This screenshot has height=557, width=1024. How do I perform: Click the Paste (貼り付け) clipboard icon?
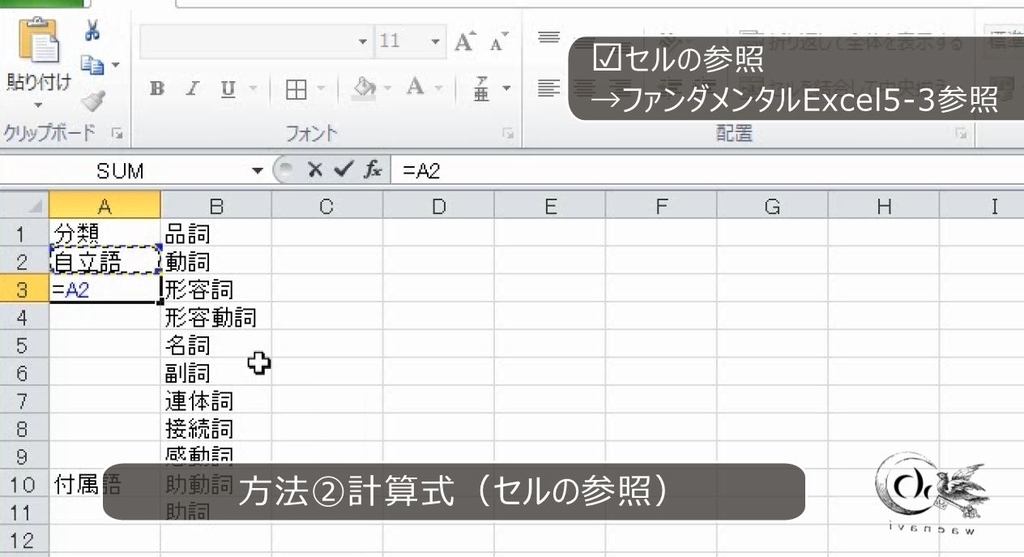tap(38, 40)
